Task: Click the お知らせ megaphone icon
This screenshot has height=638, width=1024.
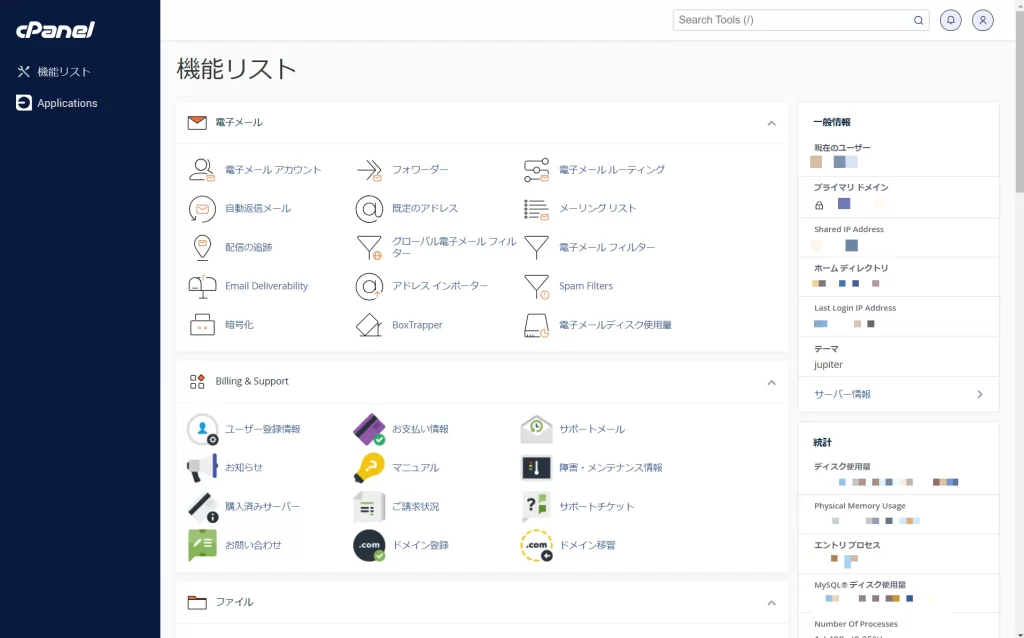Action: [x=202, y=468]
